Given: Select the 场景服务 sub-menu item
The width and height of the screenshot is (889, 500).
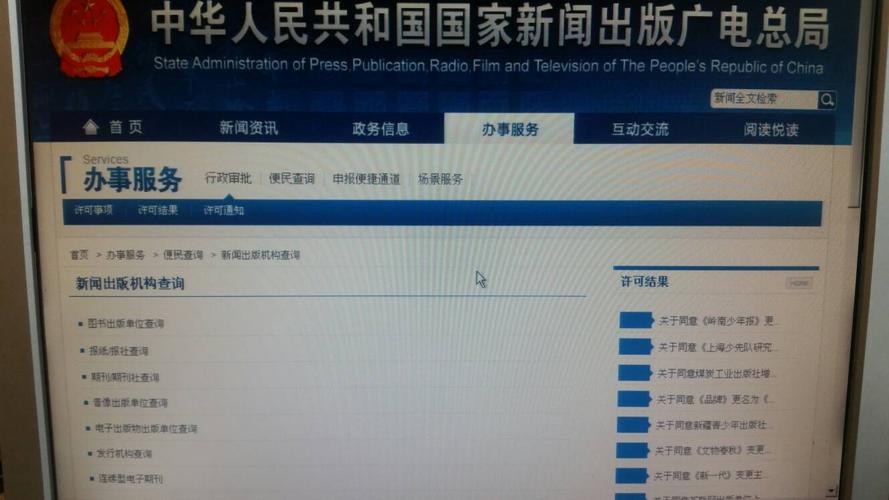Looking at the screenshot, I should [440, 179].
